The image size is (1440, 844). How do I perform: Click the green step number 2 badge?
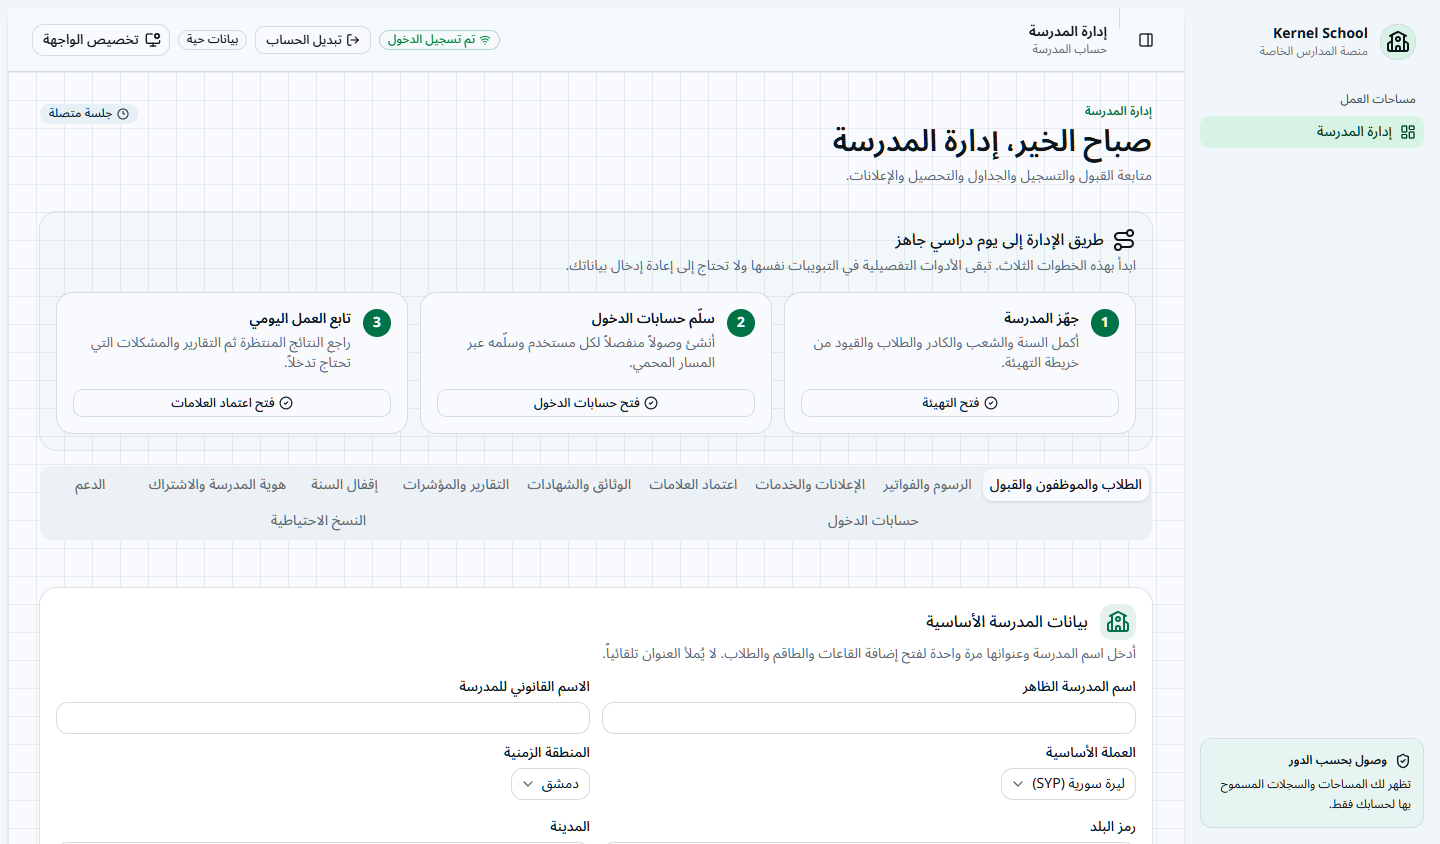pos(741,323)
